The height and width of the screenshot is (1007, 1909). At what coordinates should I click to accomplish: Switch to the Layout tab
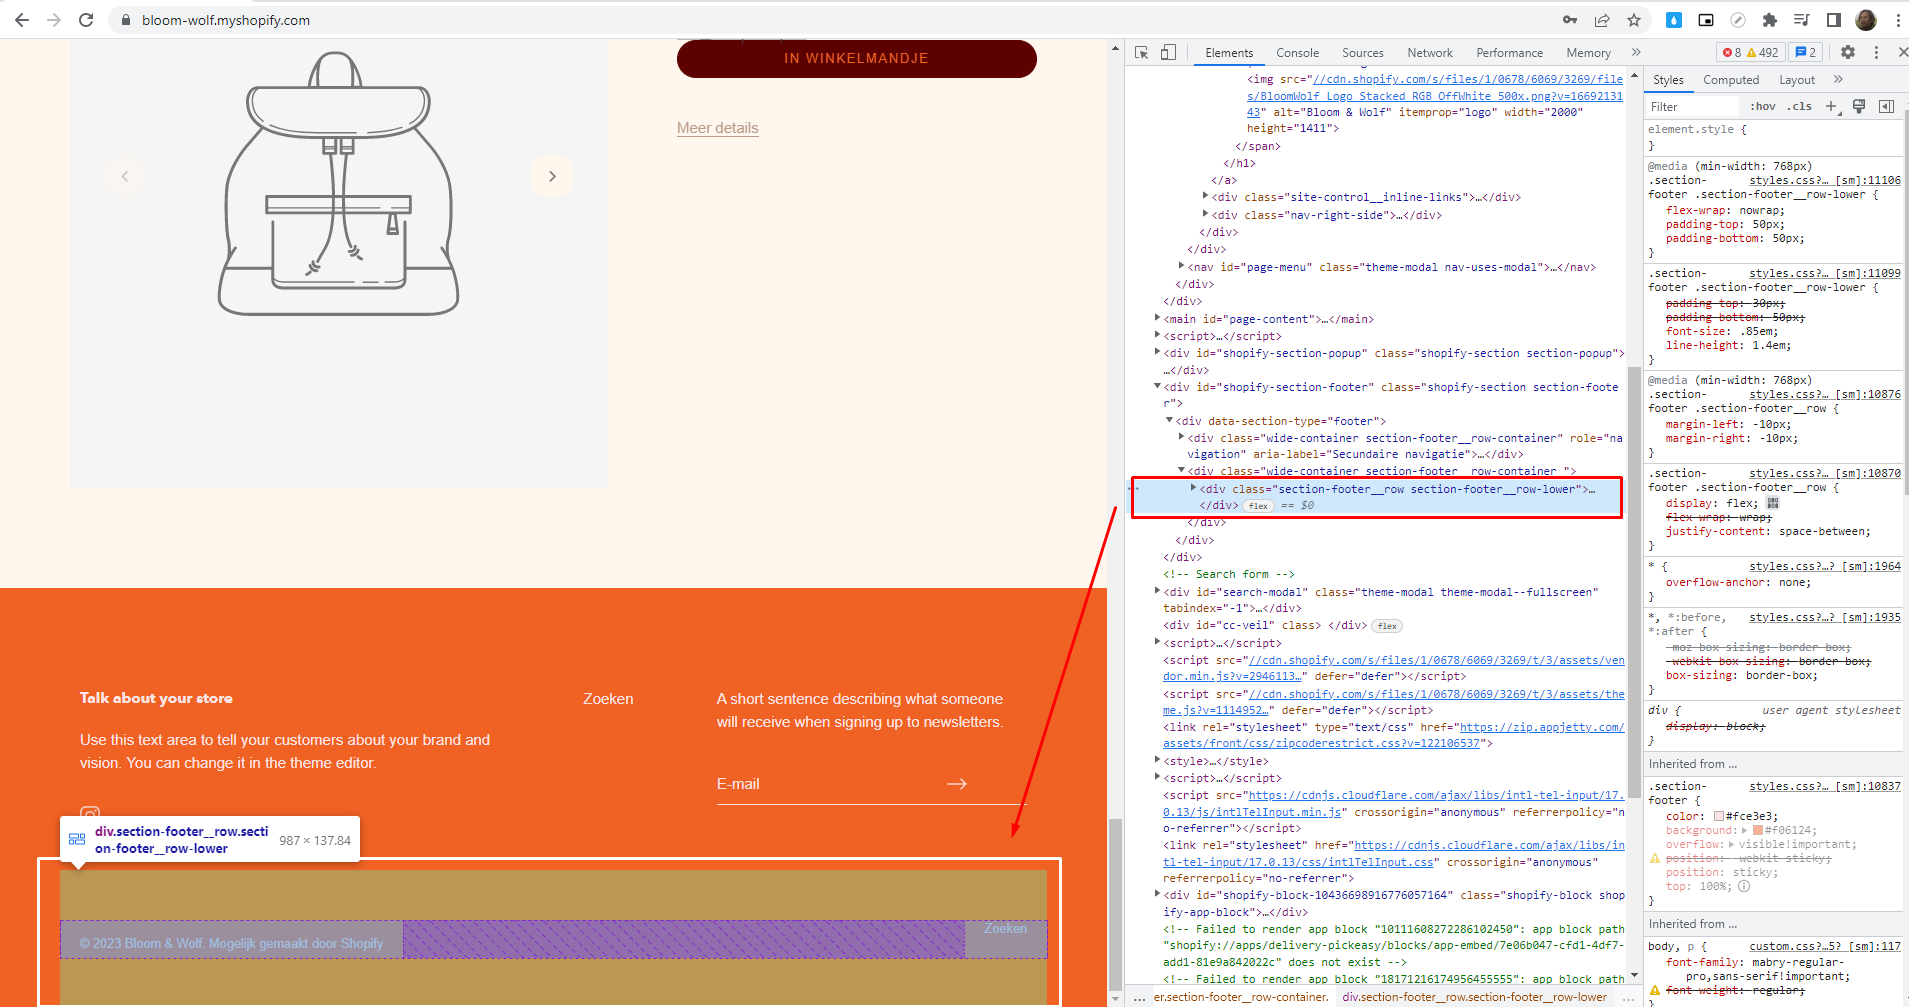tap(1797, 80)
